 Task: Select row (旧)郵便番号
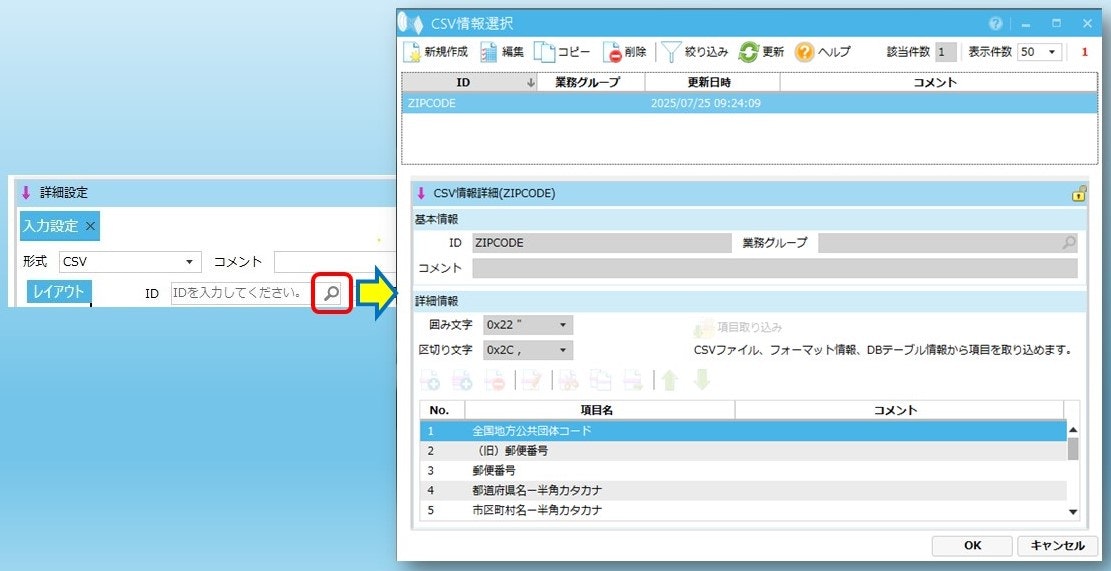click(x=743, y=450)
